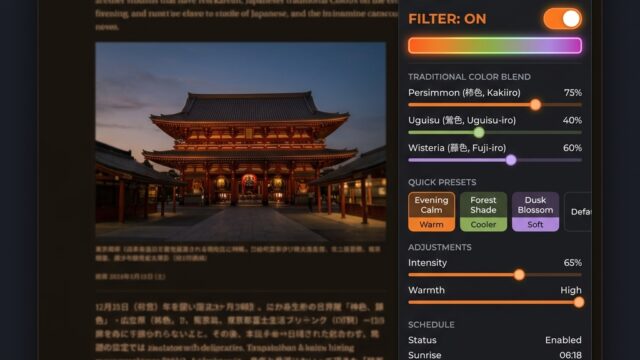Click the Uguisu-iro label
This screenshot has height=360, width=640.
[462, 120]
